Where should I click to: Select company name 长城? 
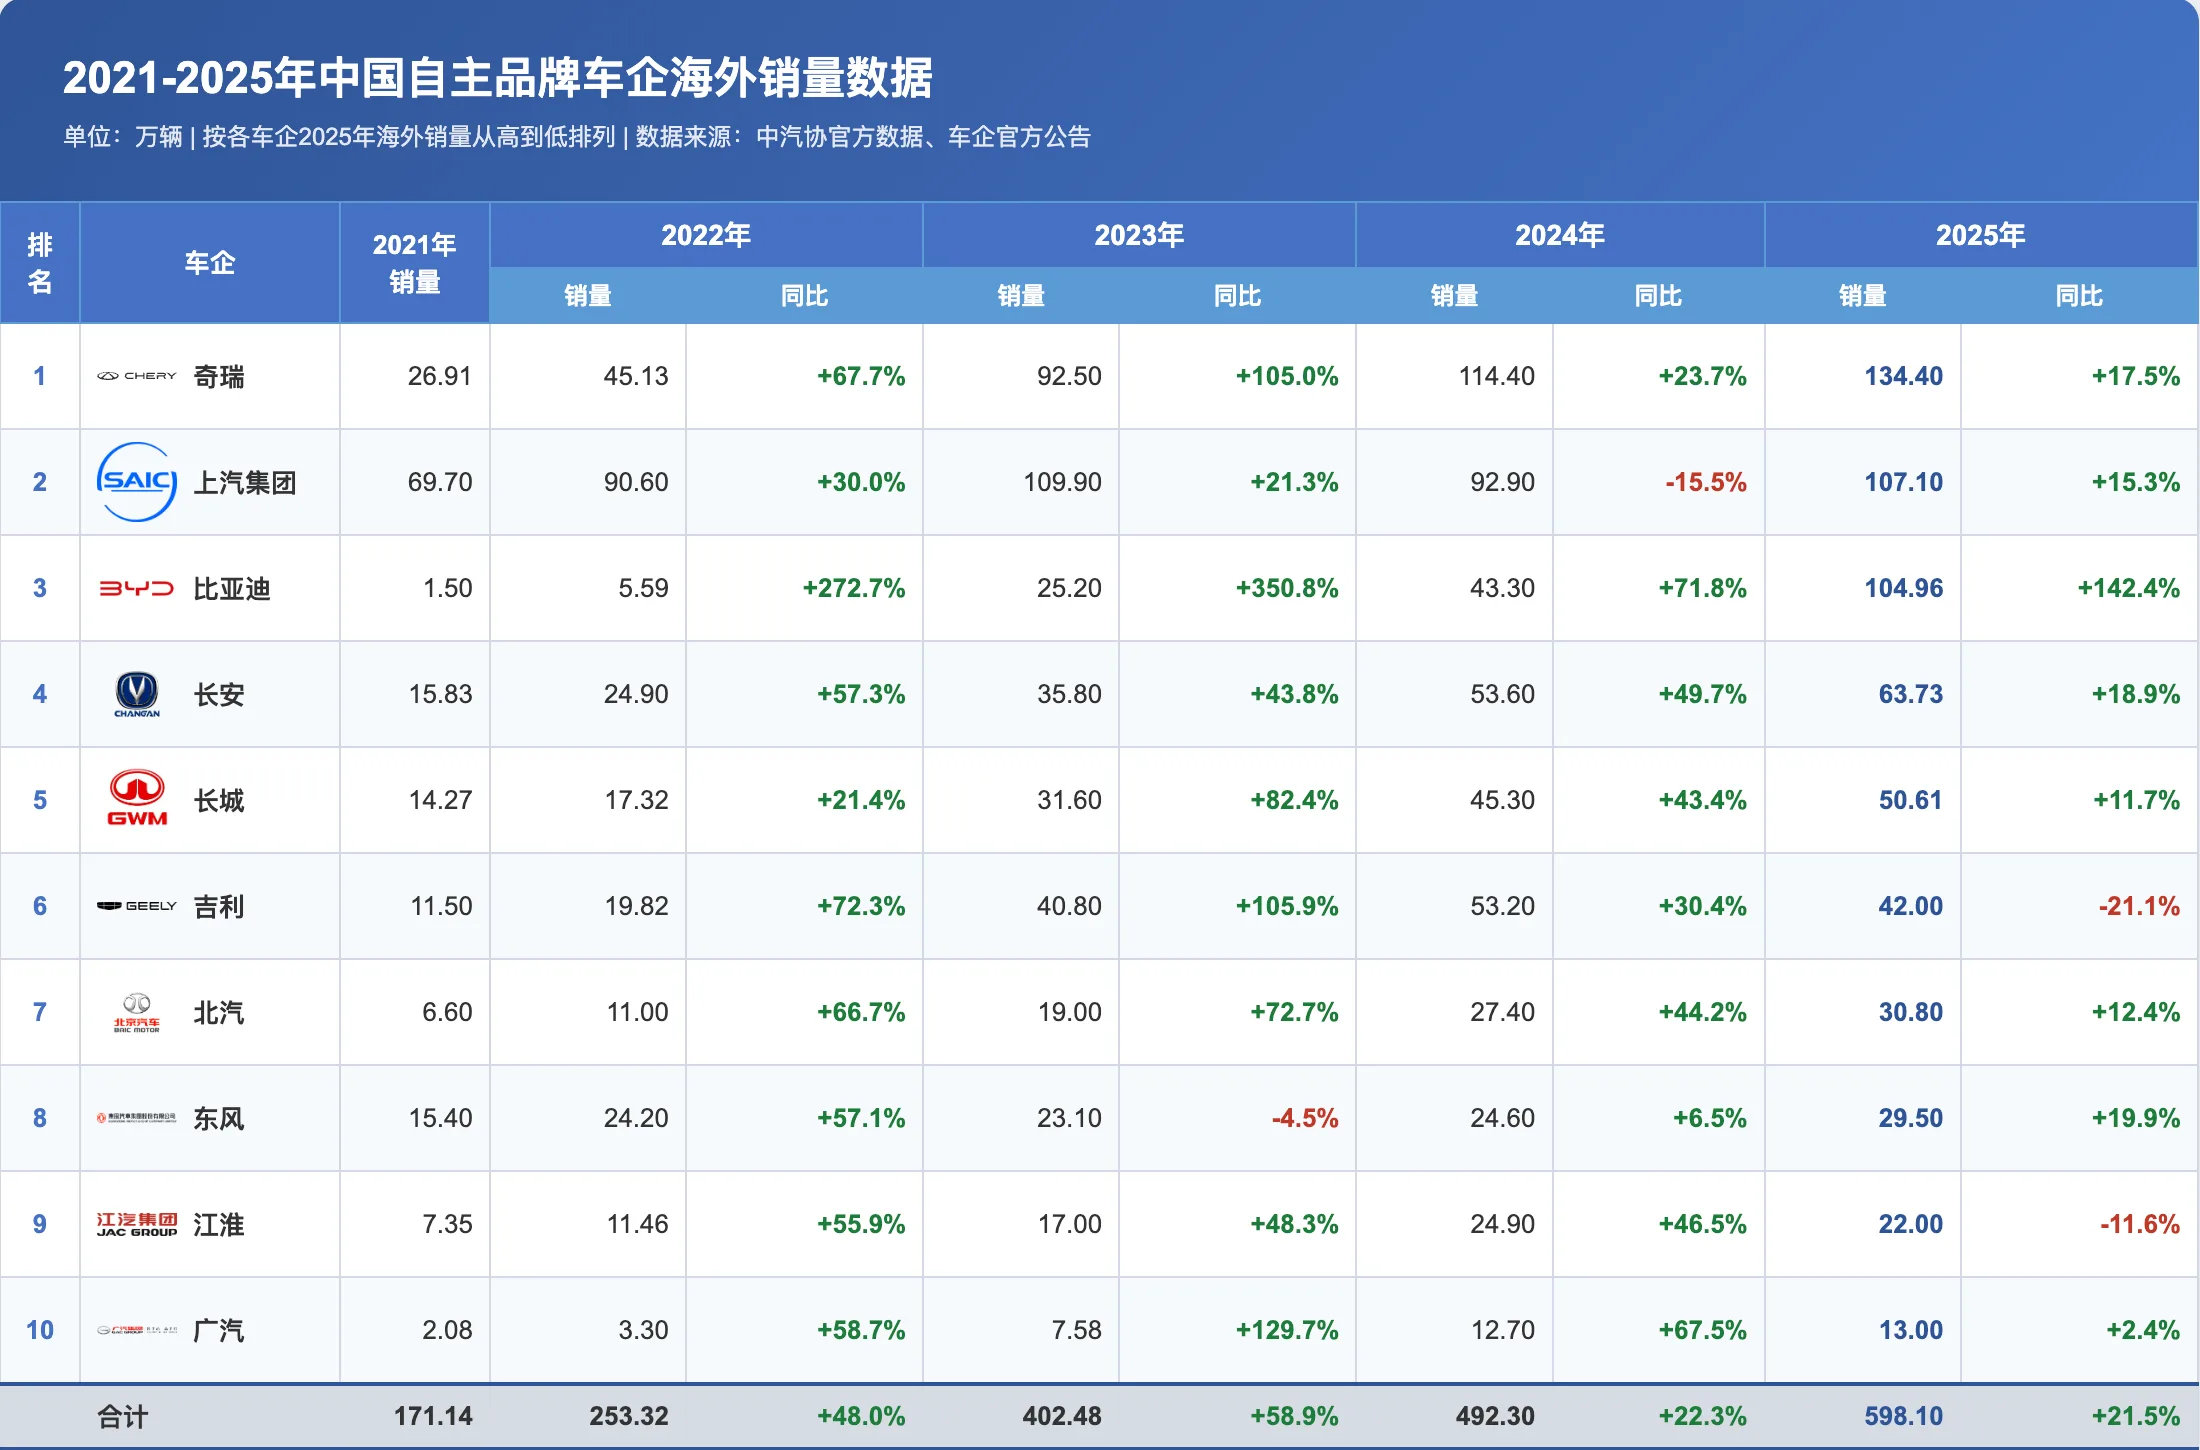click(219, 801)
